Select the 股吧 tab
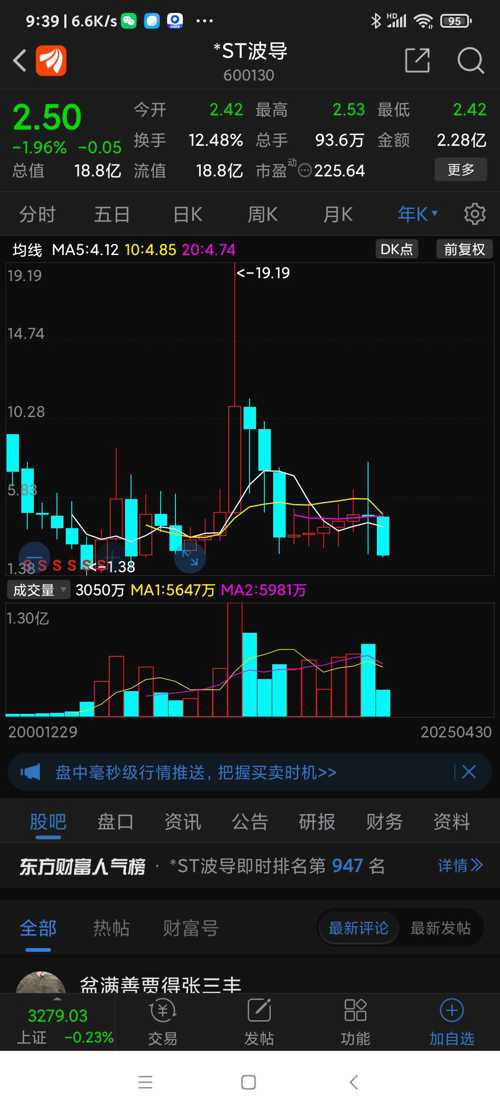This screenshot has height=1111, width=500. (48, 822)
